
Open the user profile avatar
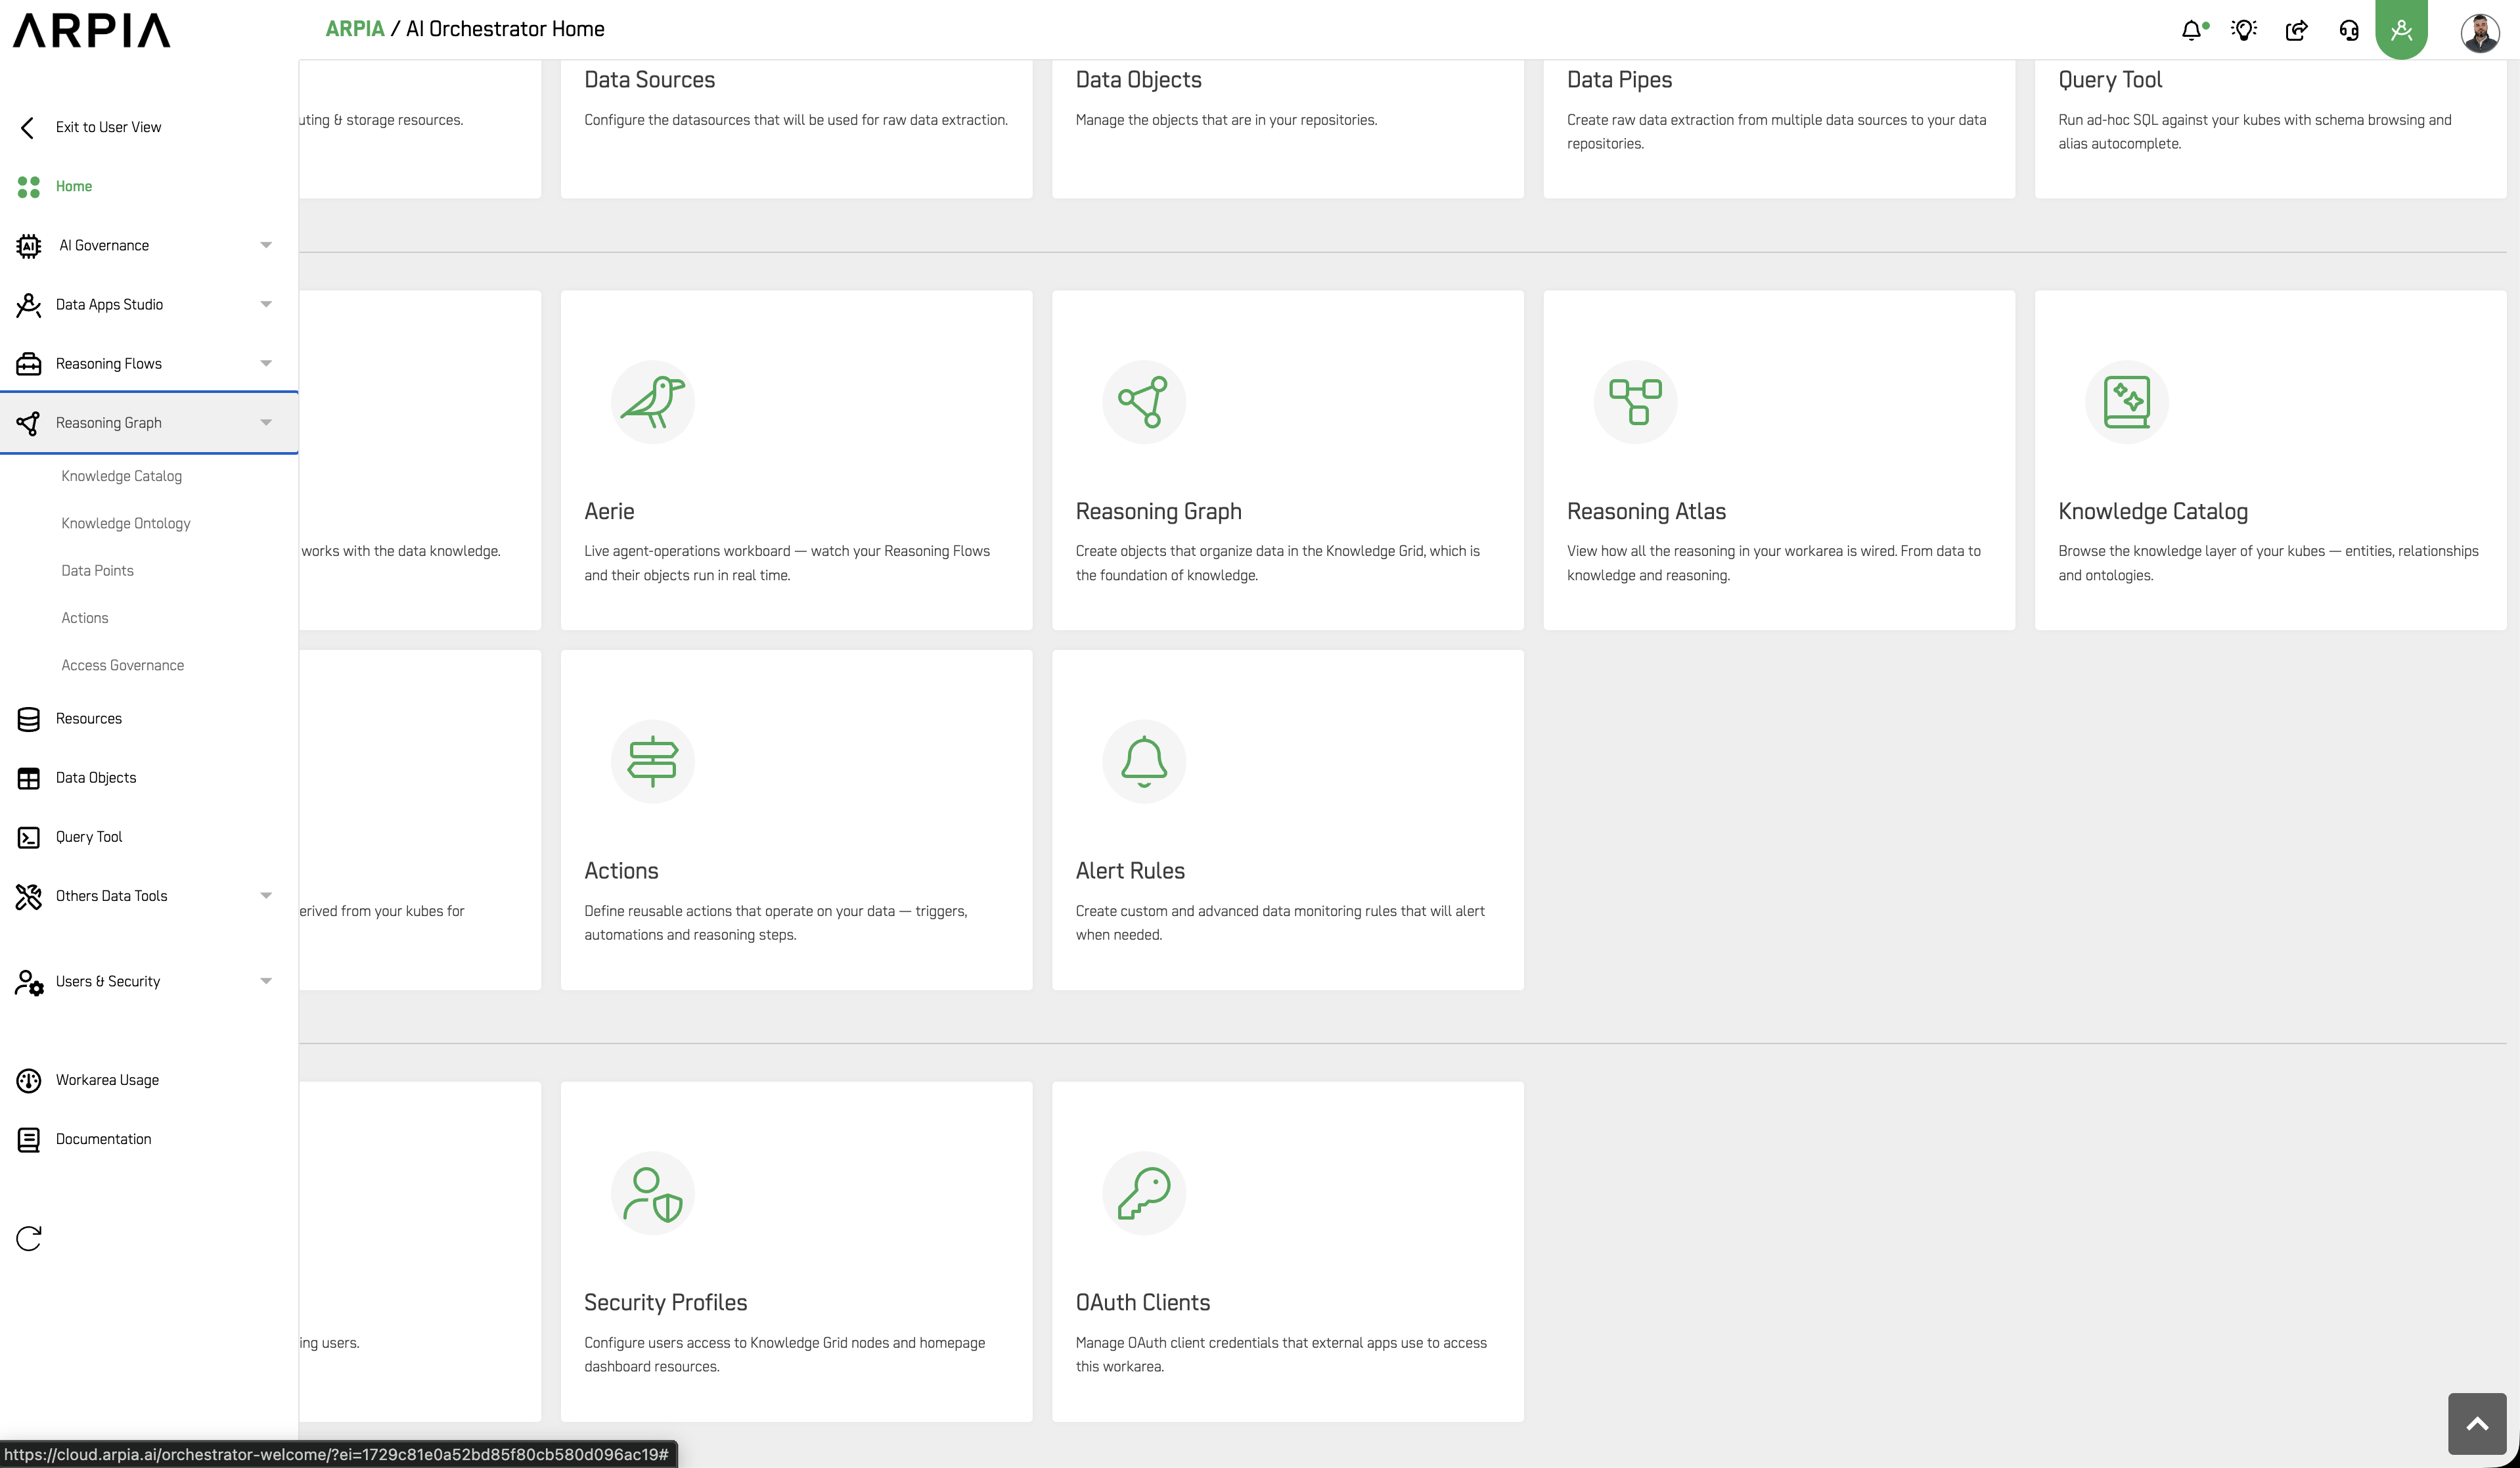(x=2480, y=32)
